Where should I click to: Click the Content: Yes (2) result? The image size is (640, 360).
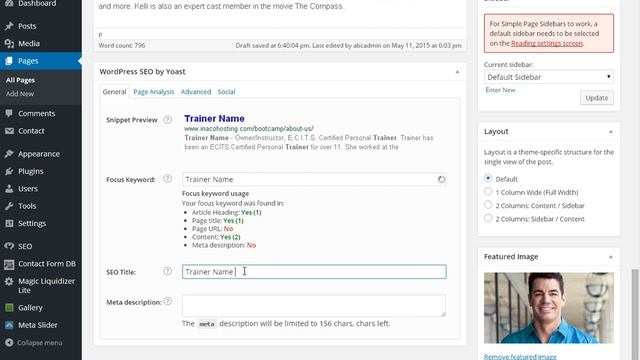[216, 237]
